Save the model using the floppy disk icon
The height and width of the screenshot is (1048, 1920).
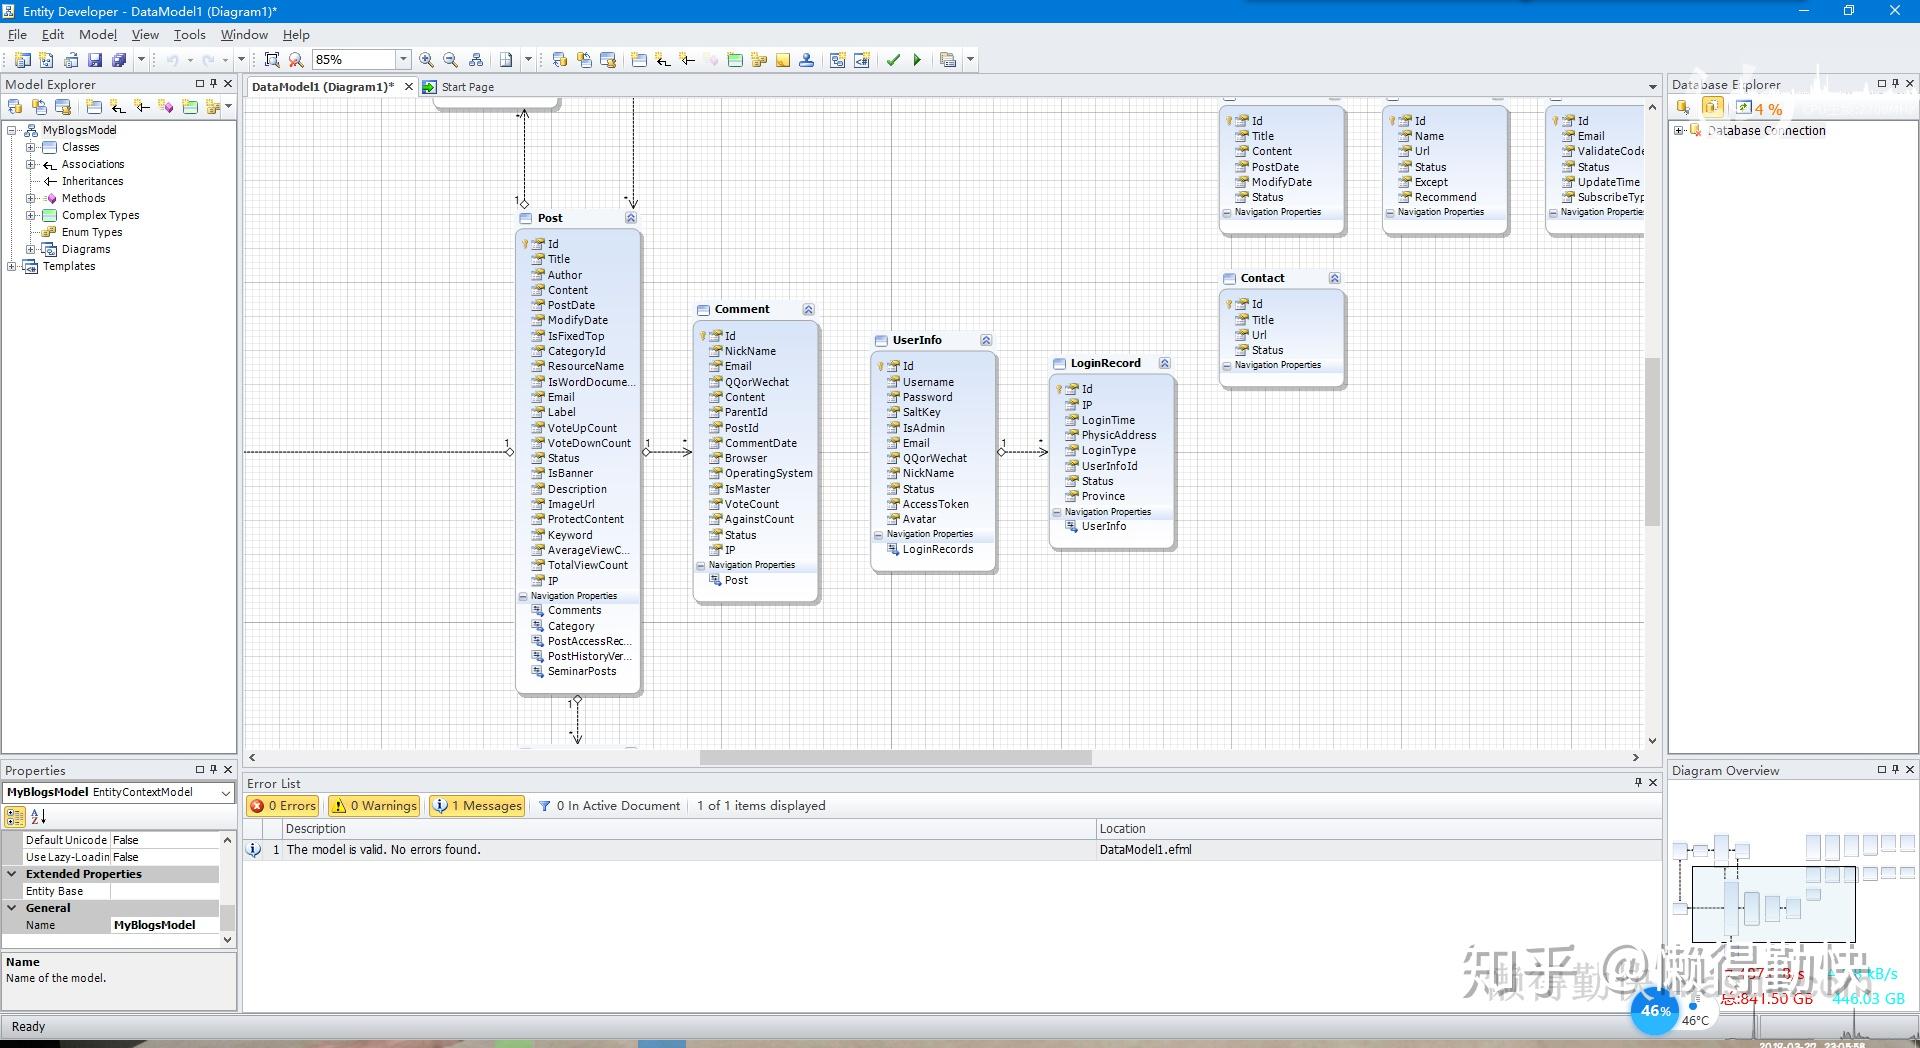coord(93,59)
